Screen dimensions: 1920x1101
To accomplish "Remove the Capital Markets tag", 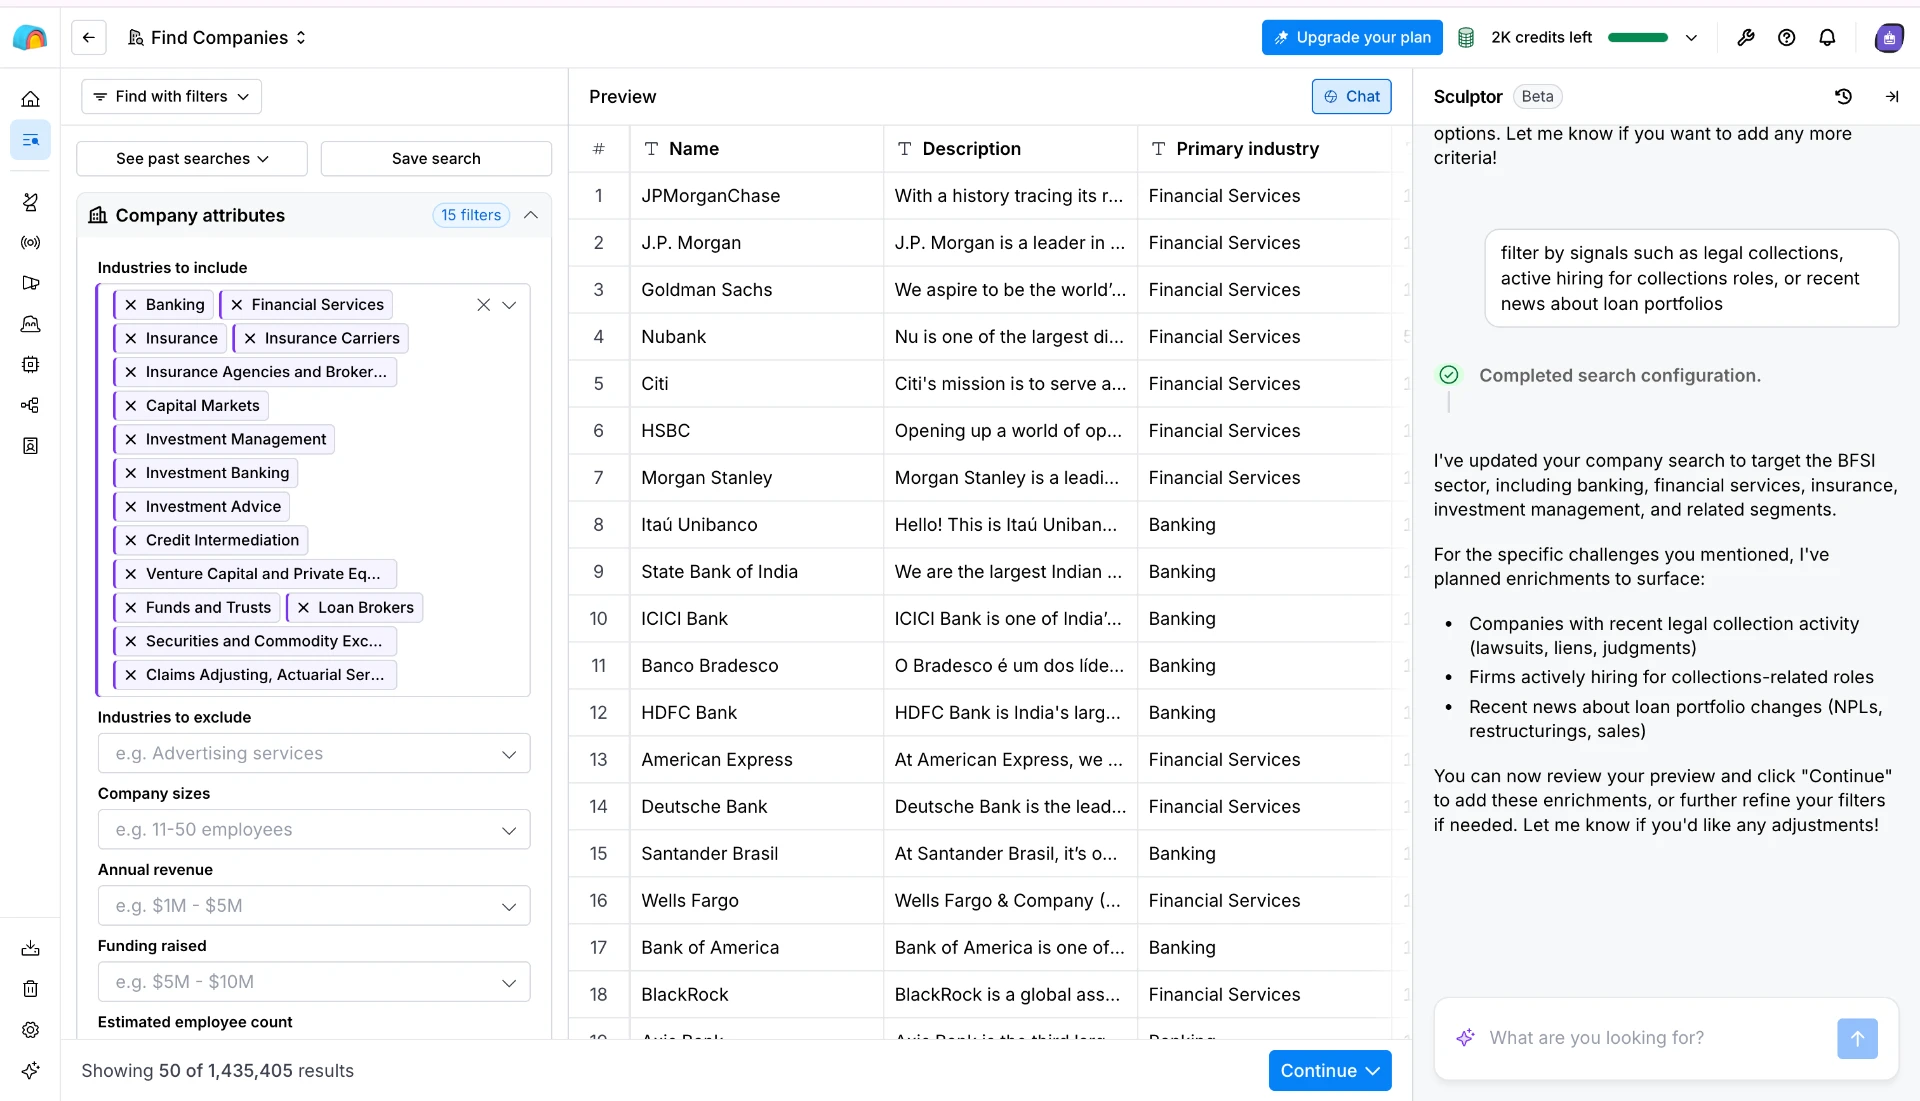I will [x=131, y=406].
